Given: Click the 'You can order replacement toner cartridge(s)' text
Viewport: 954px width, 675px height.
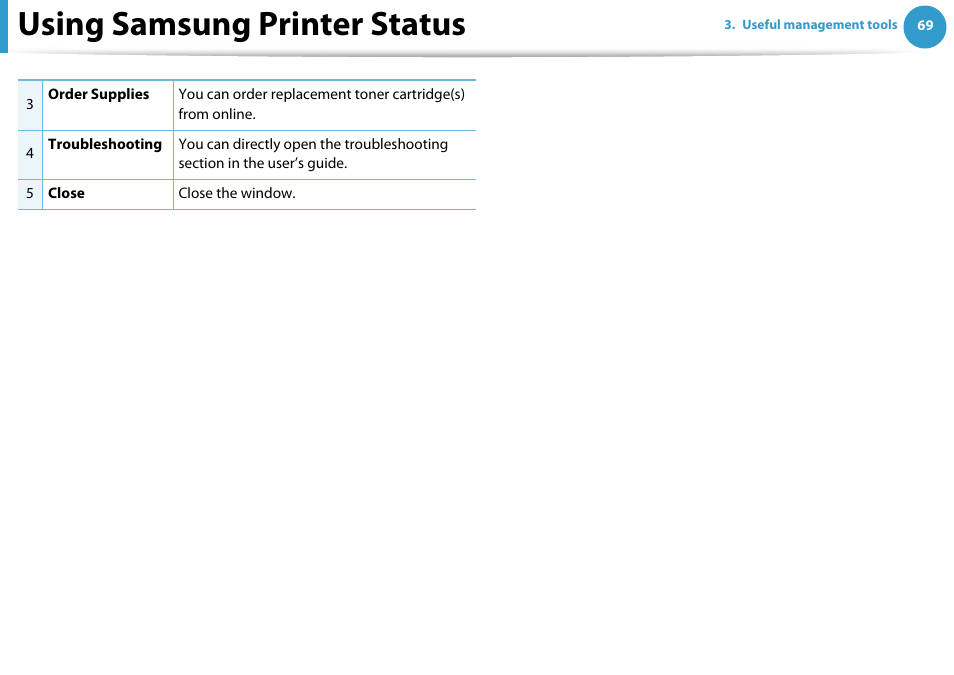Looking at the screenshot, I should point(321,94).
